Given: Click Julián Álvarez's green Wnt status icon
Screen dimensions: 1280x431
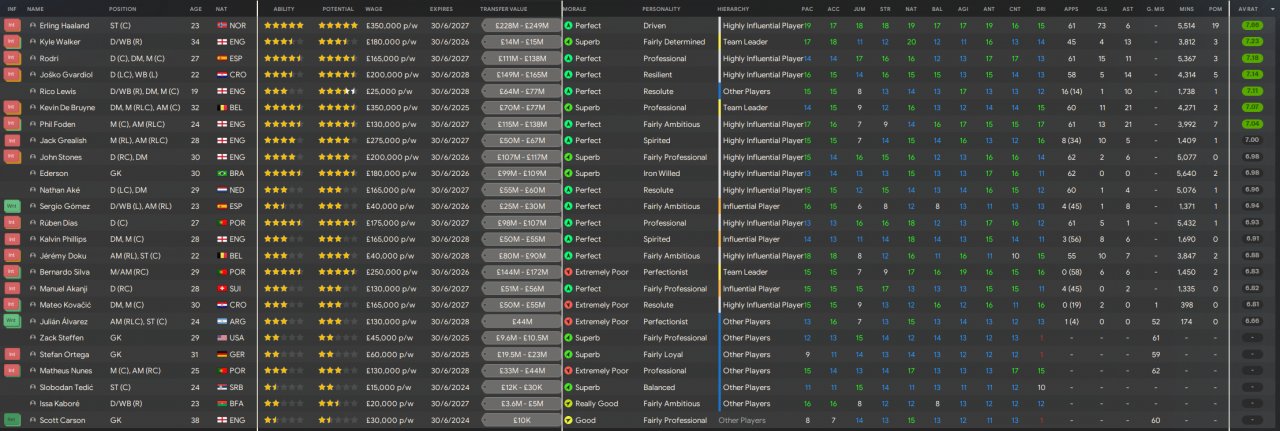Looking at the screenshot, I should point(12,321).
